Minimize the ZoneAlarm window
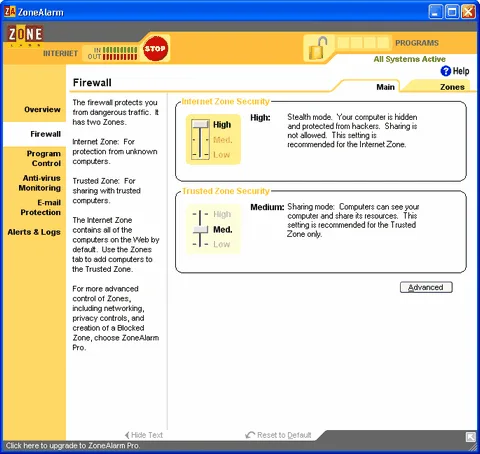Image resolution: width=480 pixels, height=454 pixels. (x=436, y=12)
